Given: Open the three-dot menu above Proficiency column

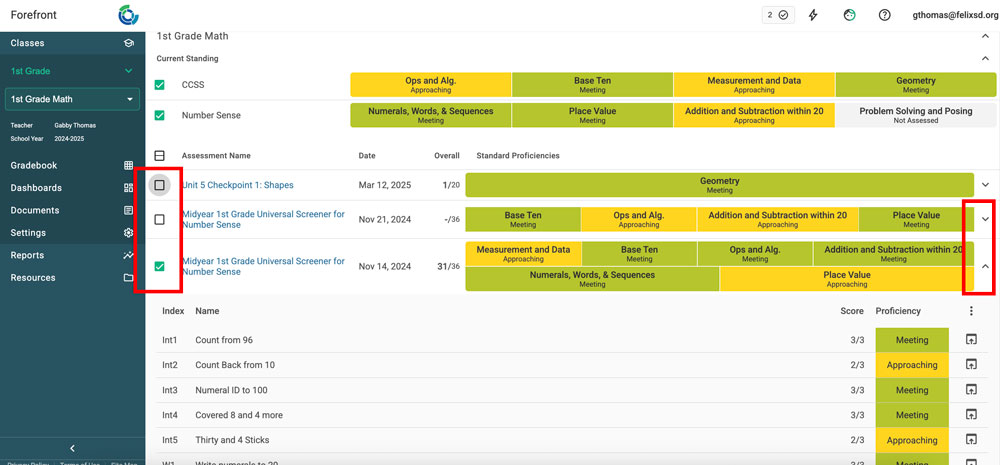Looking at the screenshot, I should click(970, 311).
